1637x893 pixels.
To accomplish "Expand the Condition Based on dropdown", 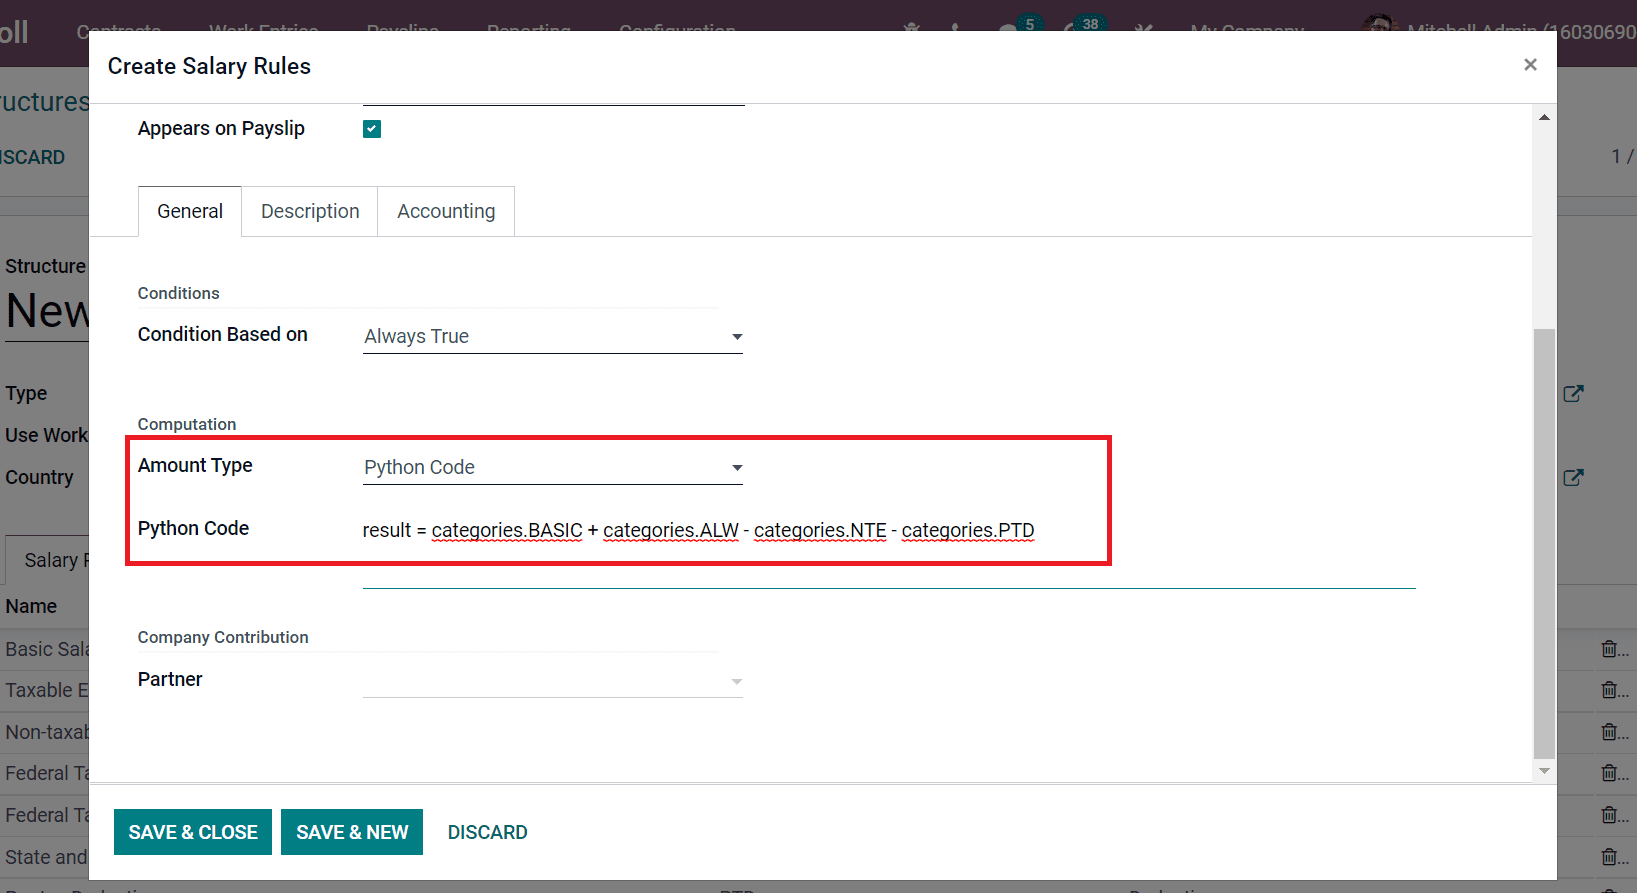I will click(x=552, y=337).
